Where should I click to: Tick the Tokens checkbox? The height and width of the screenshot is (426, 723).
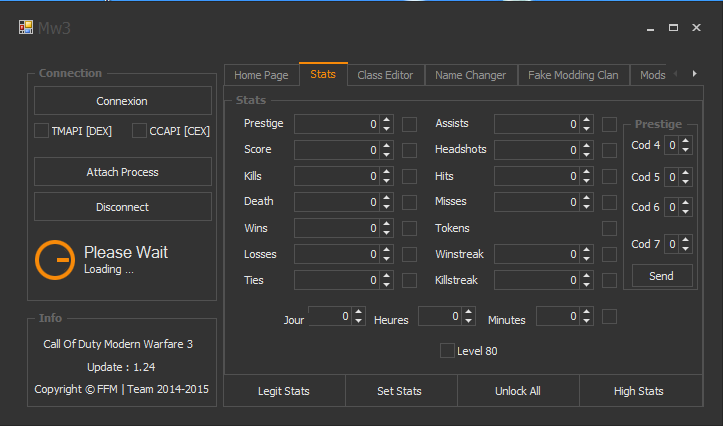pos(609,228)
